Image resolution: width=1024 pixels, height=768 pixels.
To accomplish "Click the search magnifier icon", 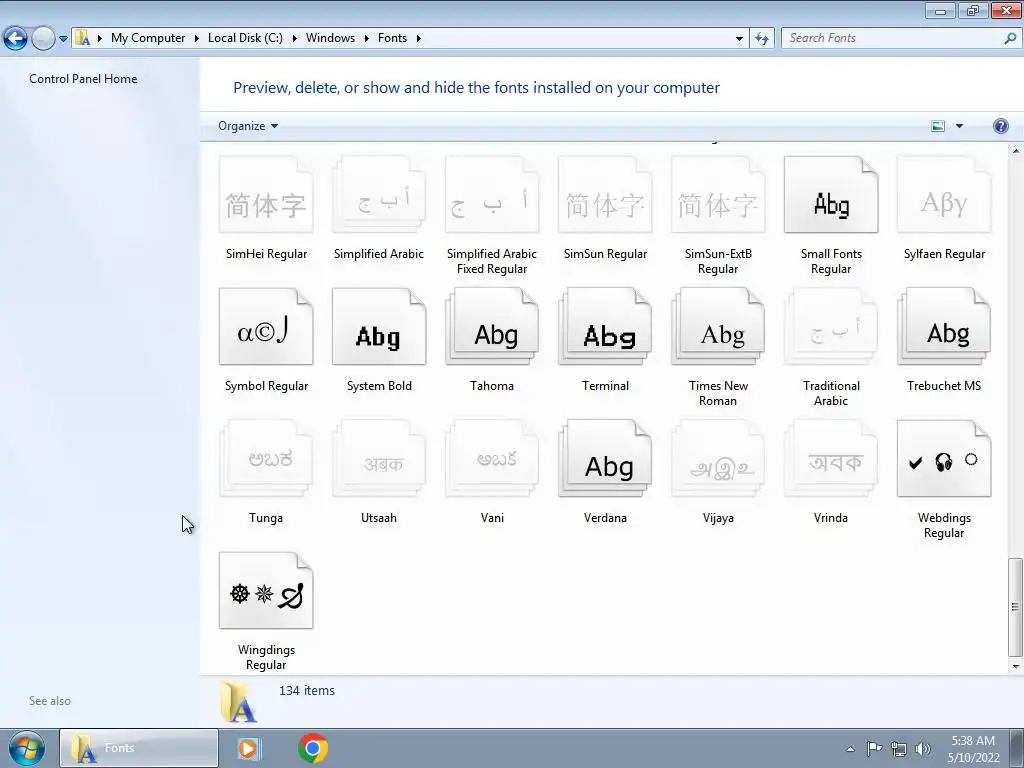I will pyautogui.click(x=1010, y=38).
